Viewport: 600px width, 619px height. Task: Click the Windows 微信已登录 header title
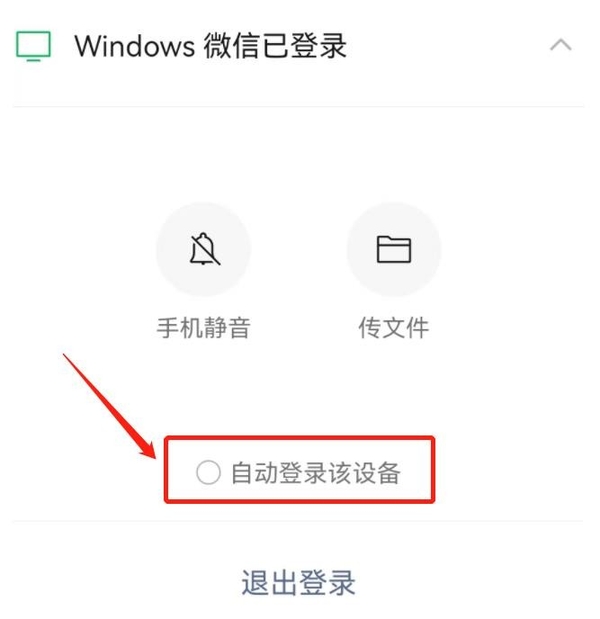click(x=210, y=46)
